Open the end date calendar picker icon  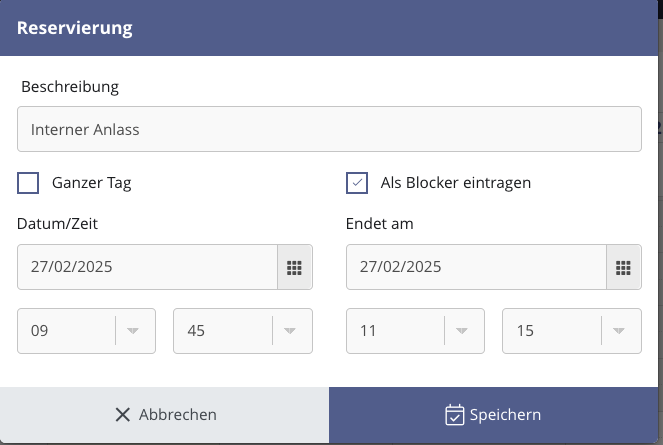click(x=623, y=267)
